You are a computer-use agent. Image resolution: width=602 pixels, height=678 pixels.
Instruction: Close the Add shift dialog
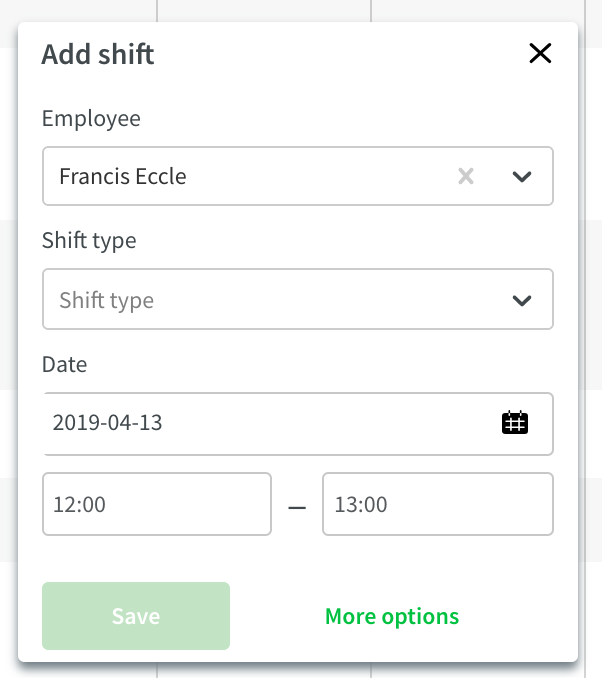click(540, 53)
